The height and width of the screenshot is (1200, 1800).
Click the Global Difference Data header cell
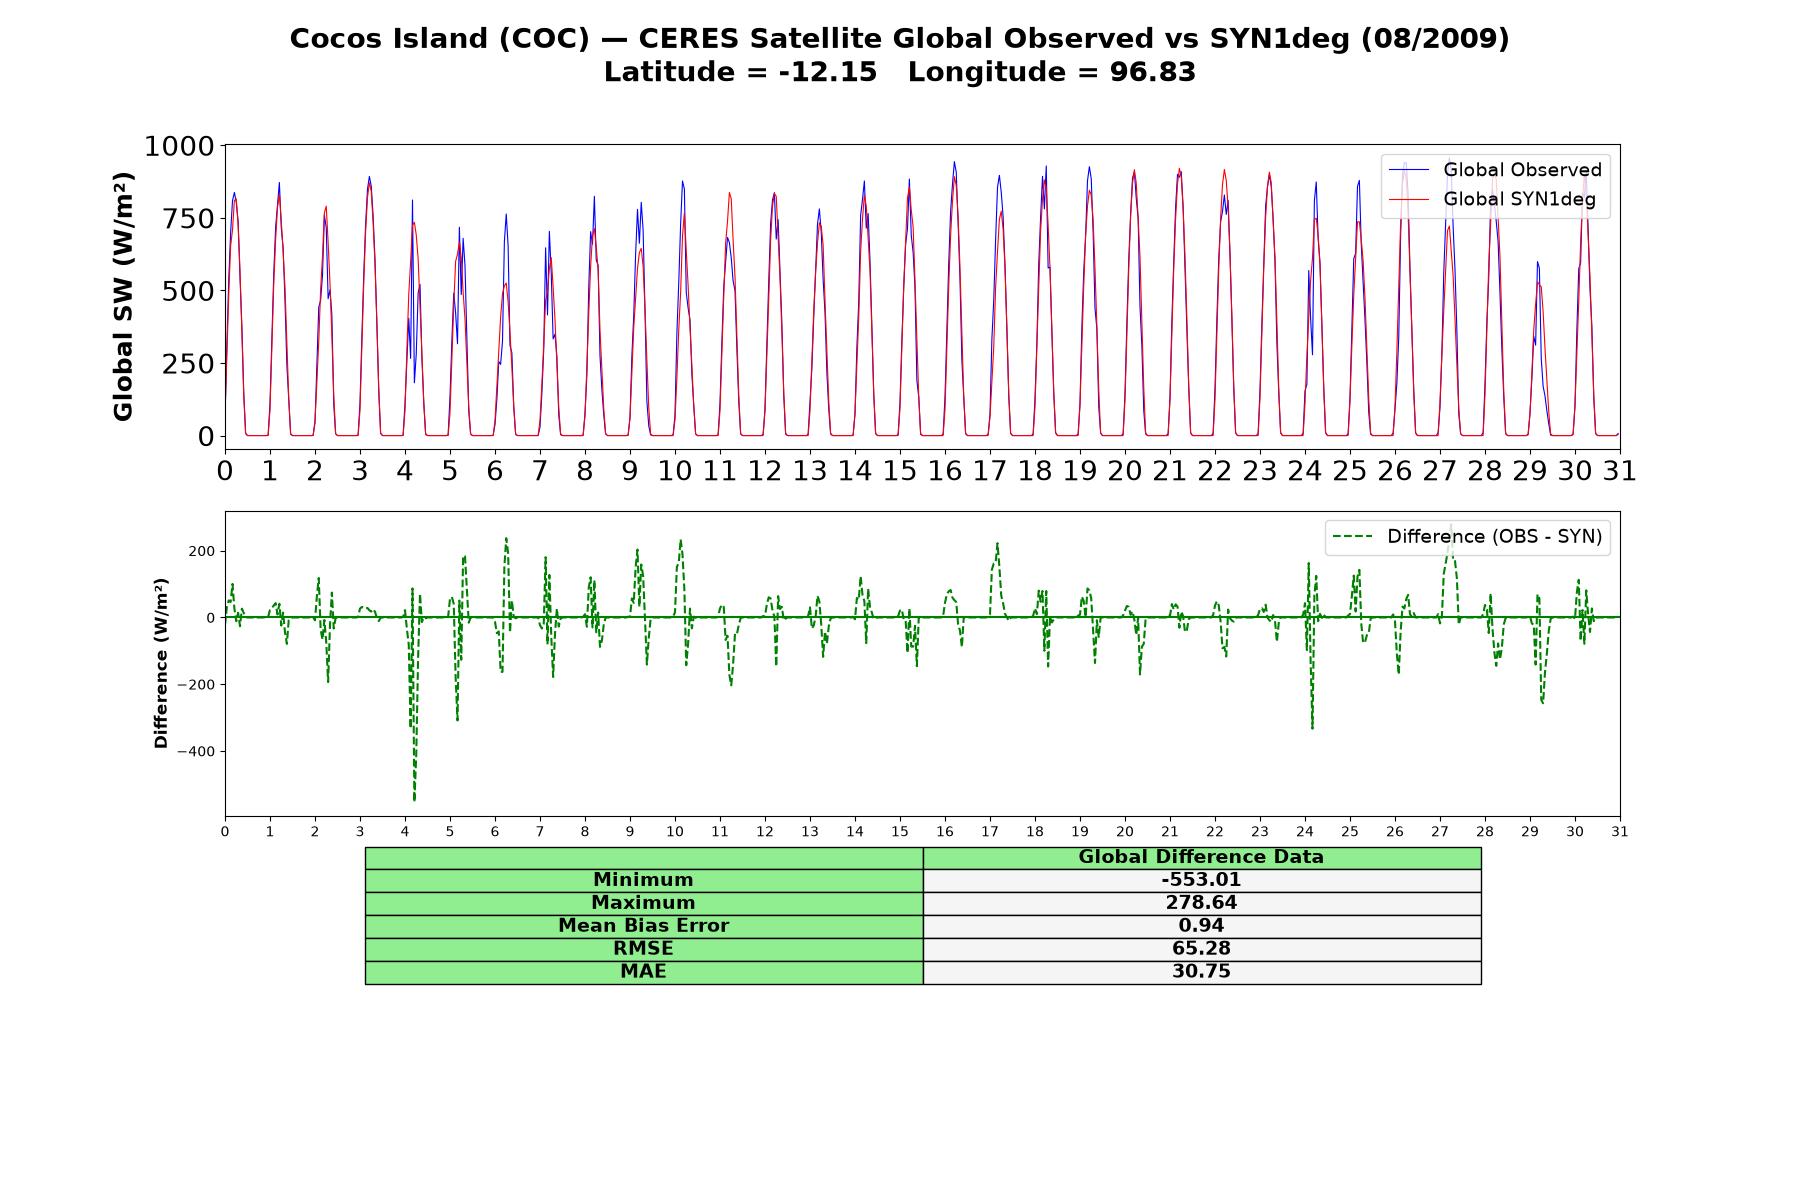click(1201, 857)
